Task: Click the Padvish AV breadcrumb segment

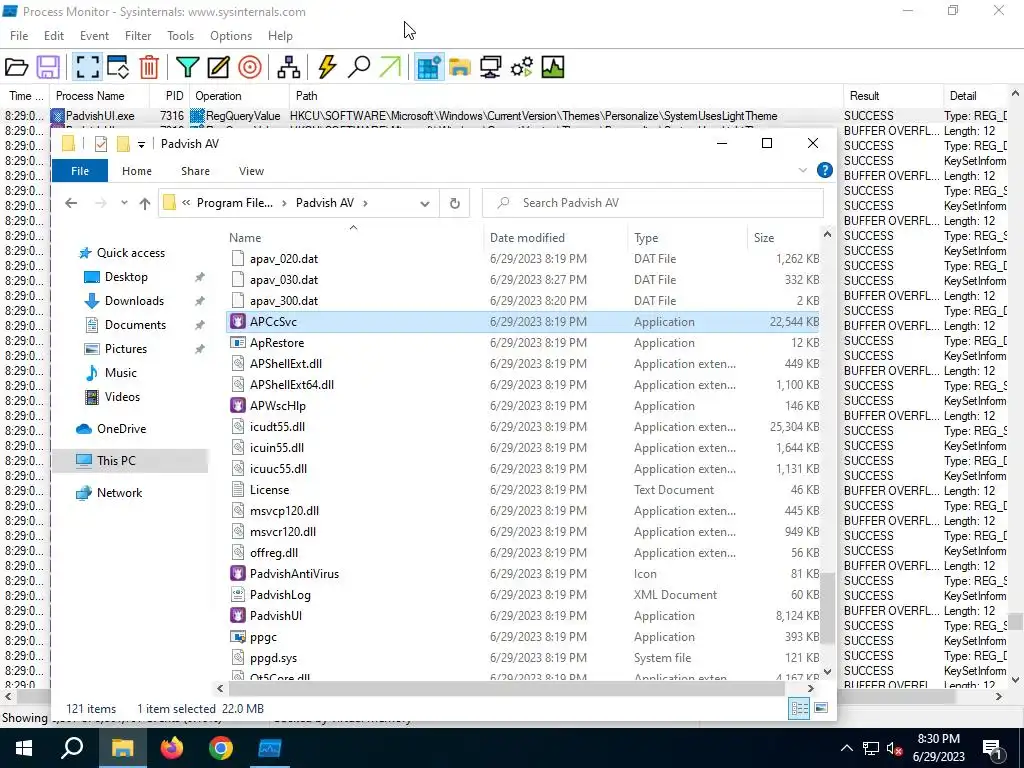Action: pos(325,203)
